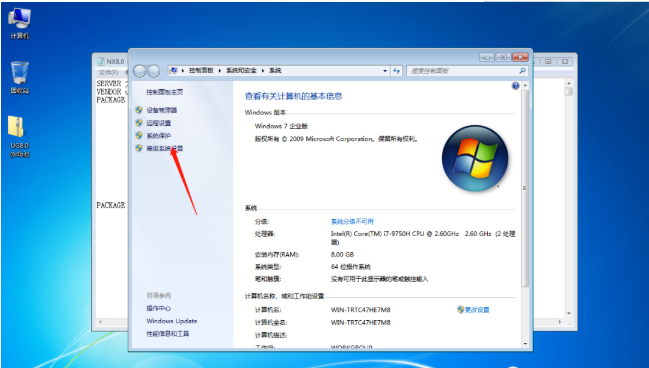Screen dimensions: 649x368
Task: Expand arrow after 控制面板 breadcrumb
Action: [220, 71]
